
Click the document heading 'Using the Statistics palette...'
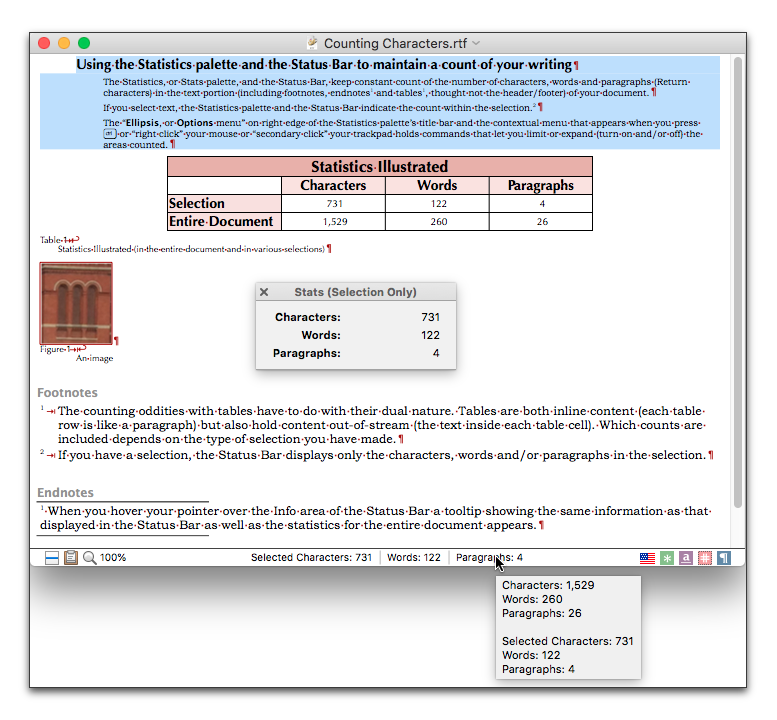327,65
